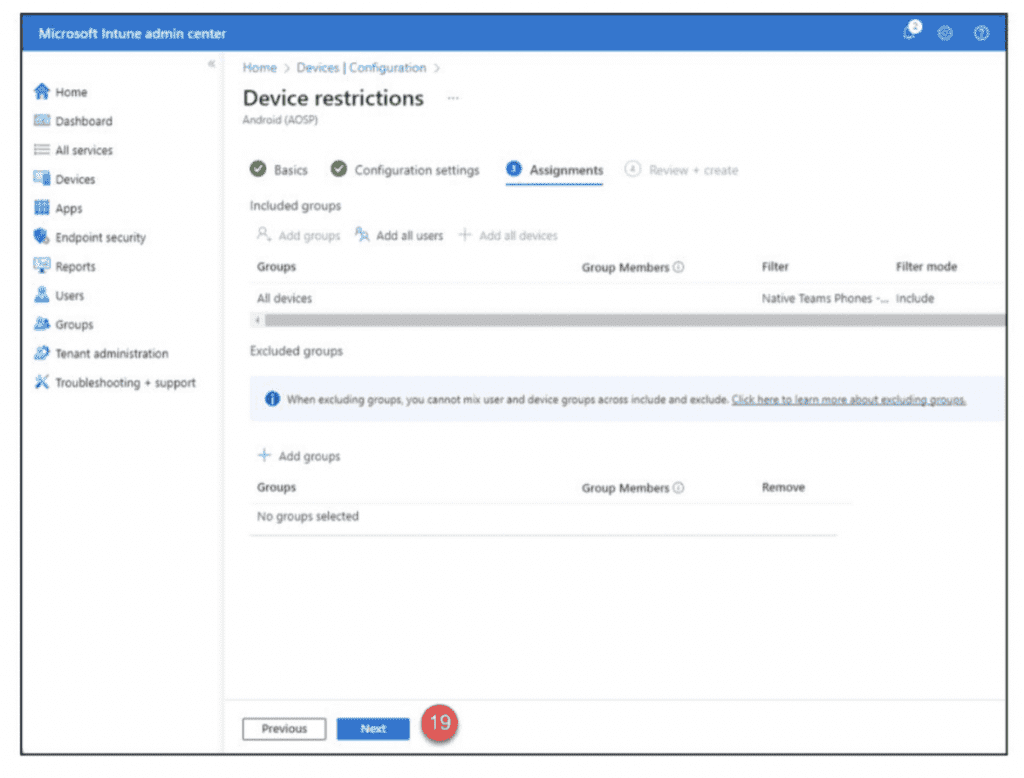The width and height of the screenshot is (1024, 778).
Task: Open ellipsis menu beside Device restrictions
Action: tap(453, 98)
